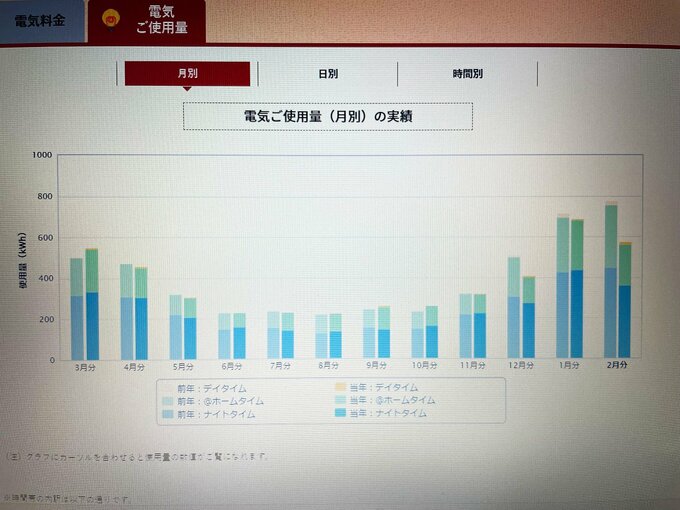Switch to 日別 daily view

[x=327, y=74]
